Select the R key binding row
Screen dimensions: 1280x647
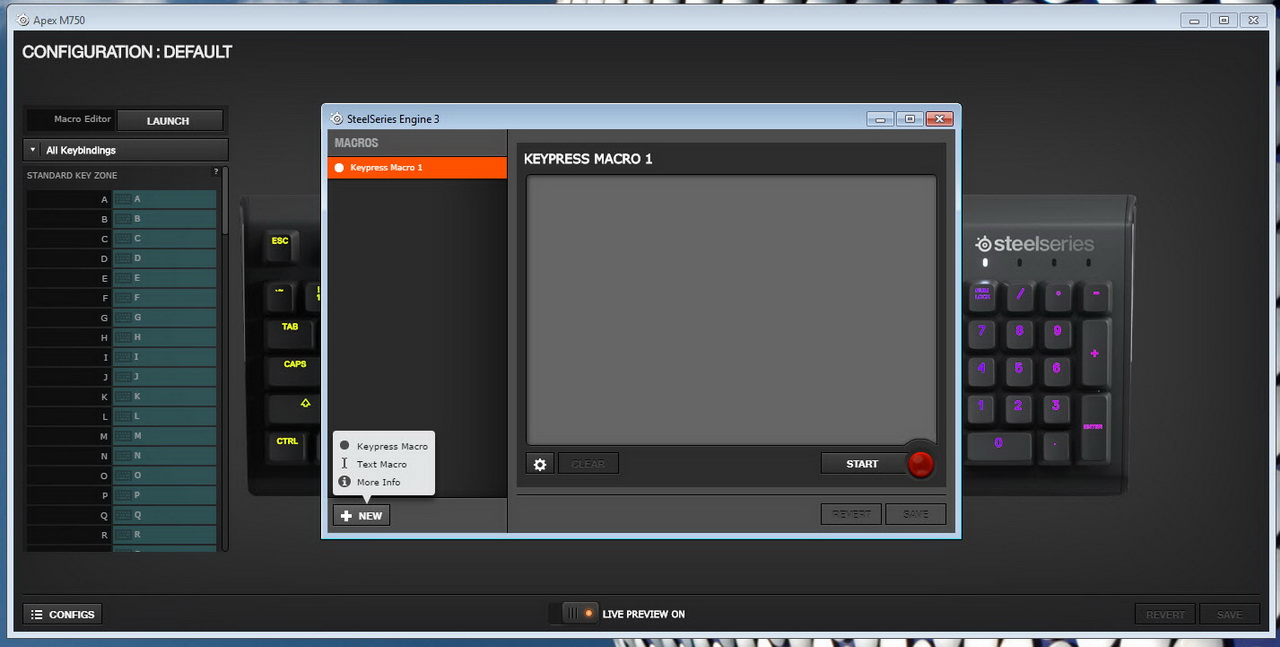121,535
